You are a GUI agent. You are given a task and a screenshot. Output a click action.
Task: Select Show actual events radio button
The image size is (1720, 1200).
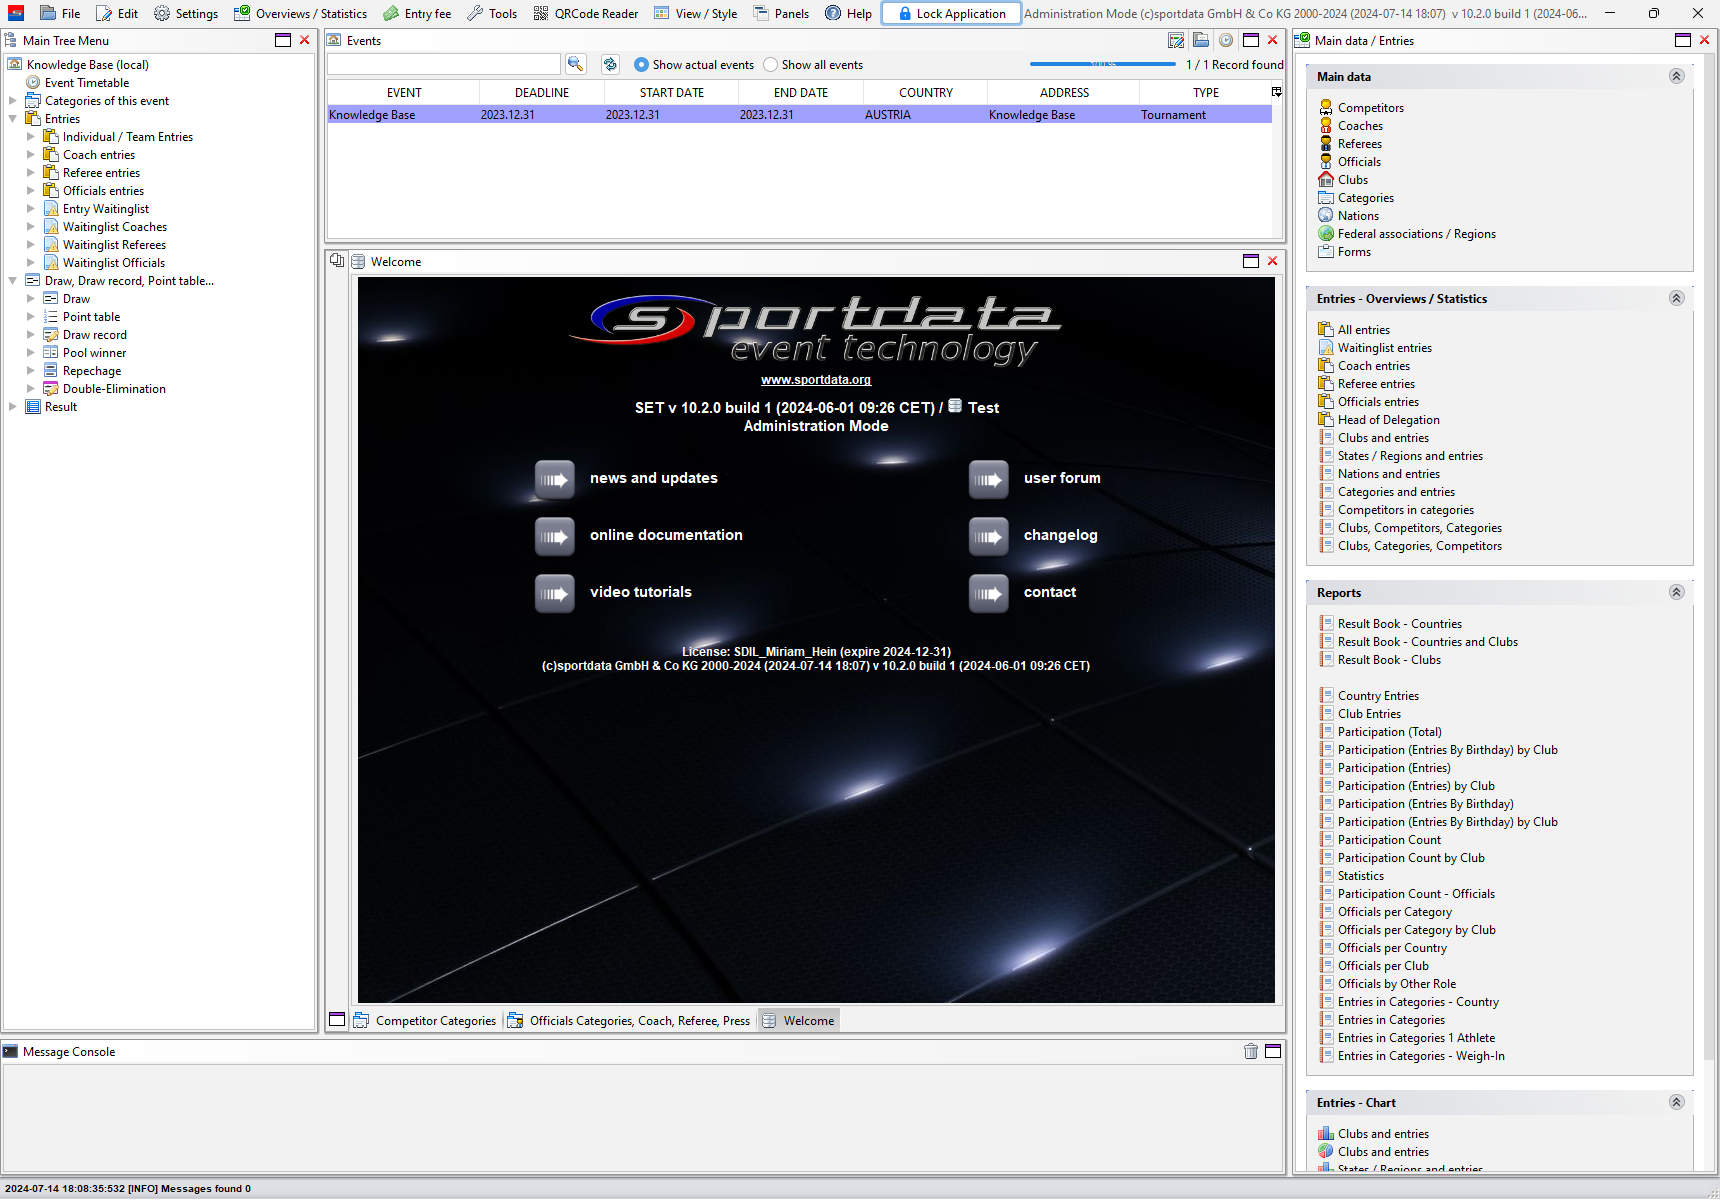pyautogui.click(x=641, y=65)
